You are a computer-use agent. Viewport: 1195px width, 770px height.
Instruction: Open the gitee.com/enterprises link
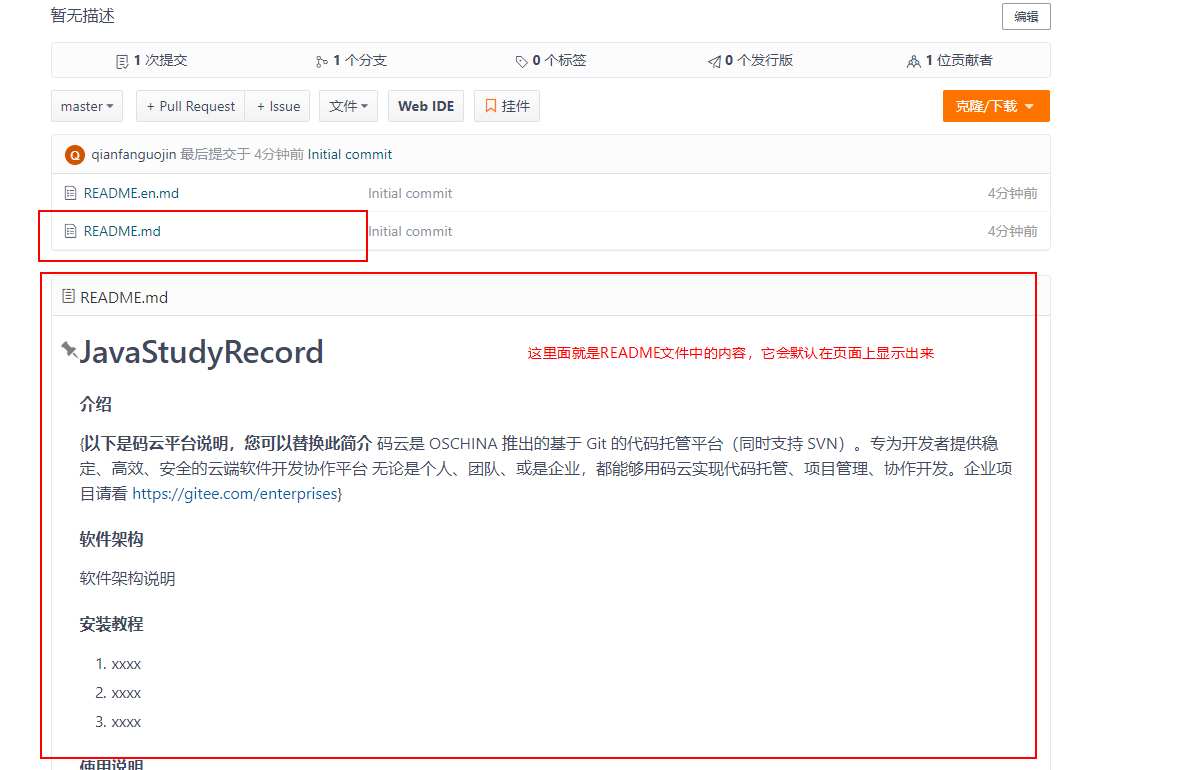tap(235, 494)
